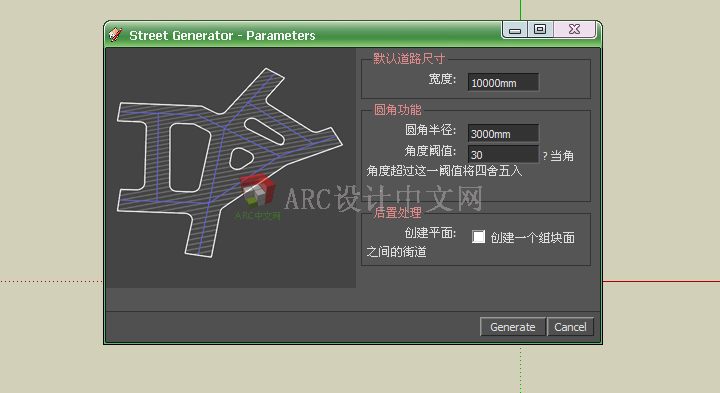This screenshot has width=720, height=393.
Task: Click the street layout preview image
Action: (x=231, y=168)
